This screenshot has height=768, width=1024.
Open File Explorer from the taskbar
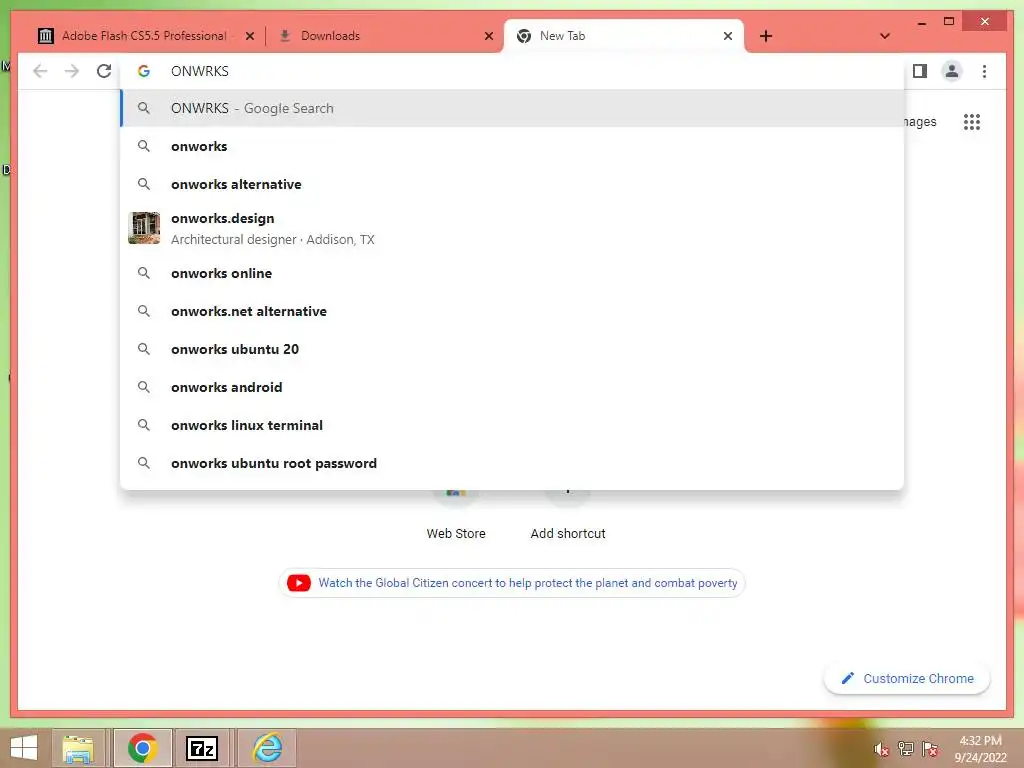click(78, 748)
